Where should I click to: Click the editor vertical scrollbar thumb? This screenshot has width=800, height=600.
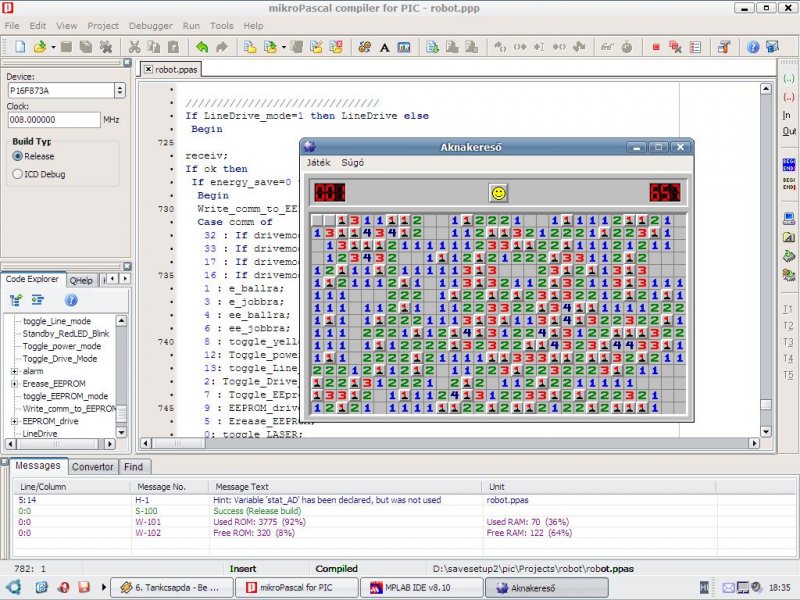pos(766,404)
